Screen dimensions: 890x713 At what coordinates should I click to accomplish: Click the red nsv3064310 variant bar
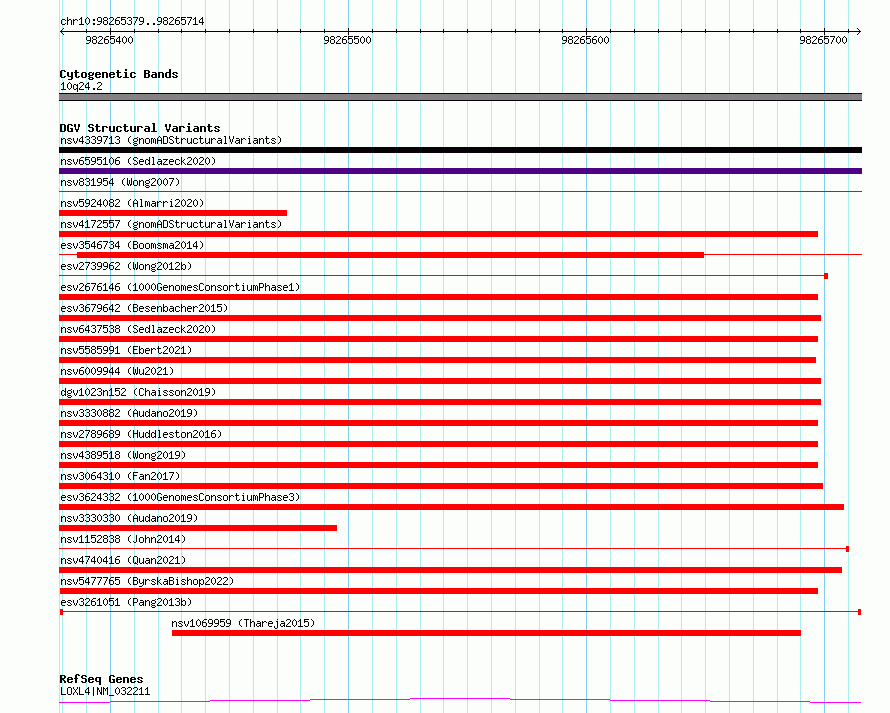point(441,486)
